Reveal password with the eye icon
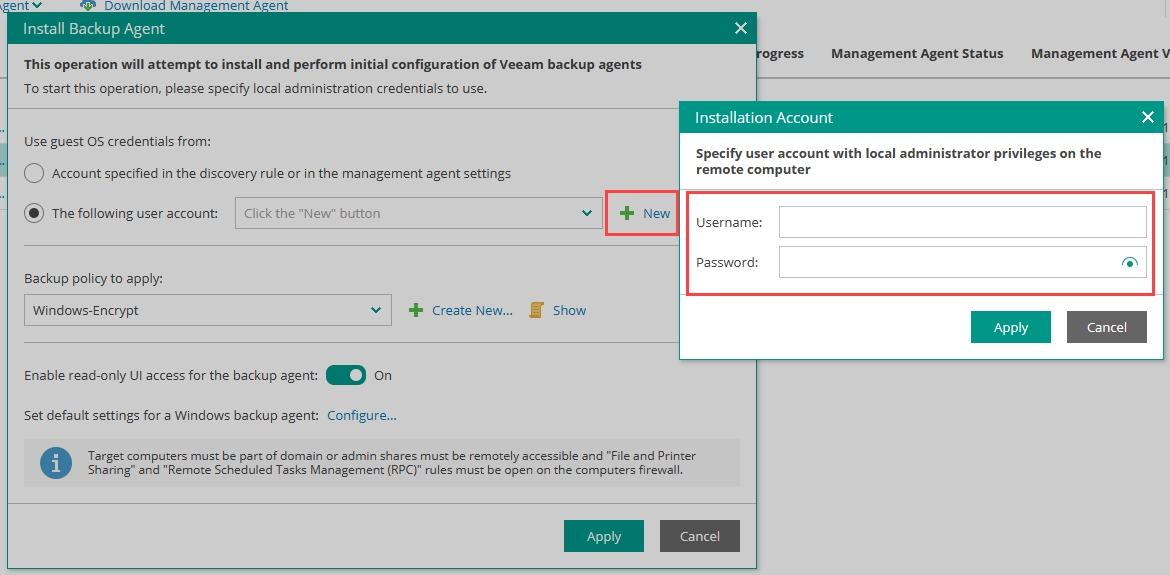The height and width of the screenshot is (575, 1170). [1130, 263]
